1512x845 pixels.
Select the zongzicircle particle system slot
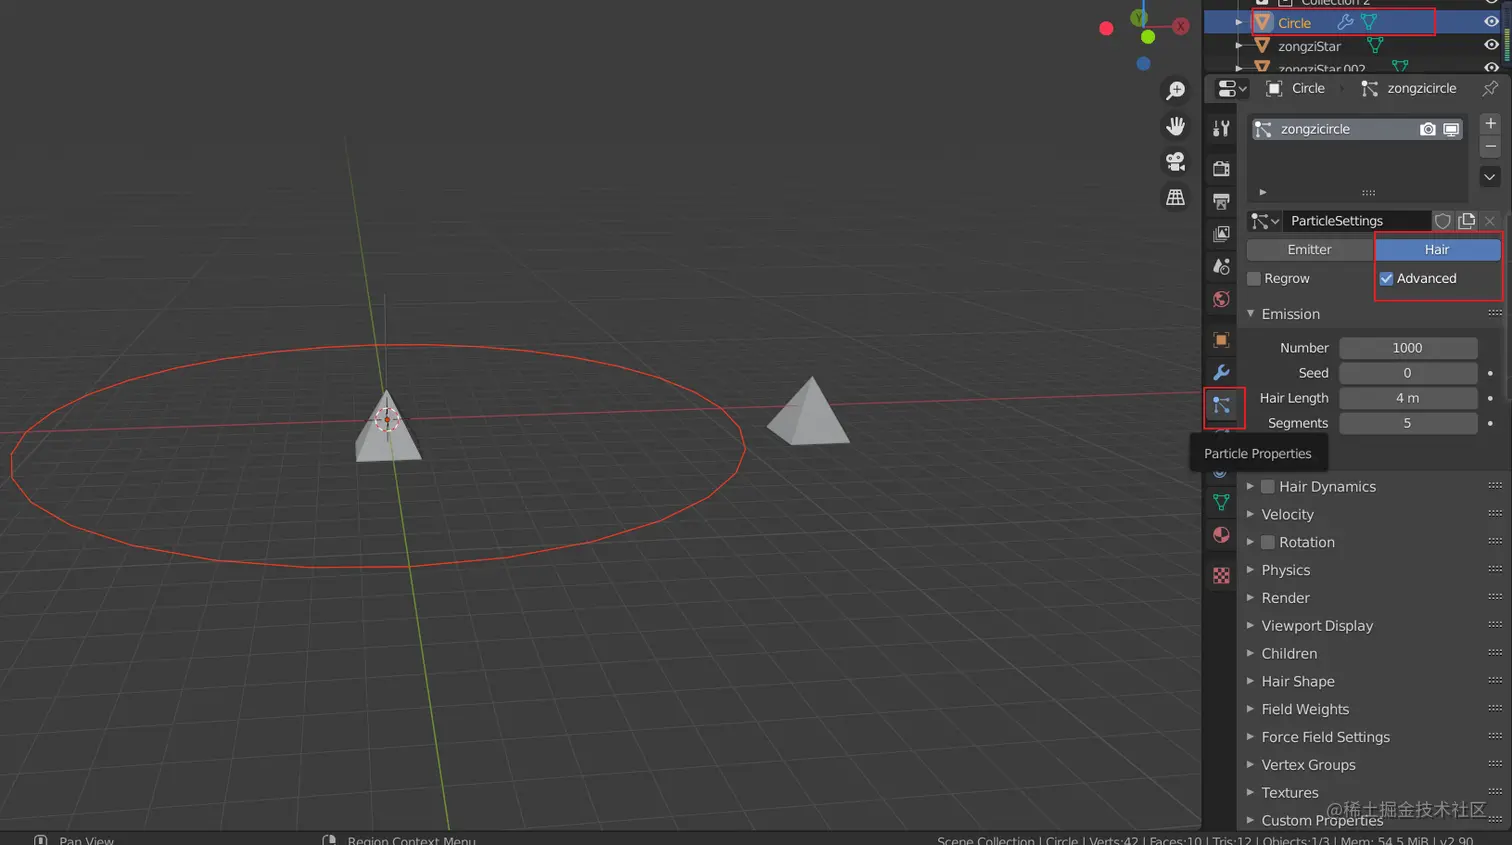pyautogui.click(x=1357, y=129)
